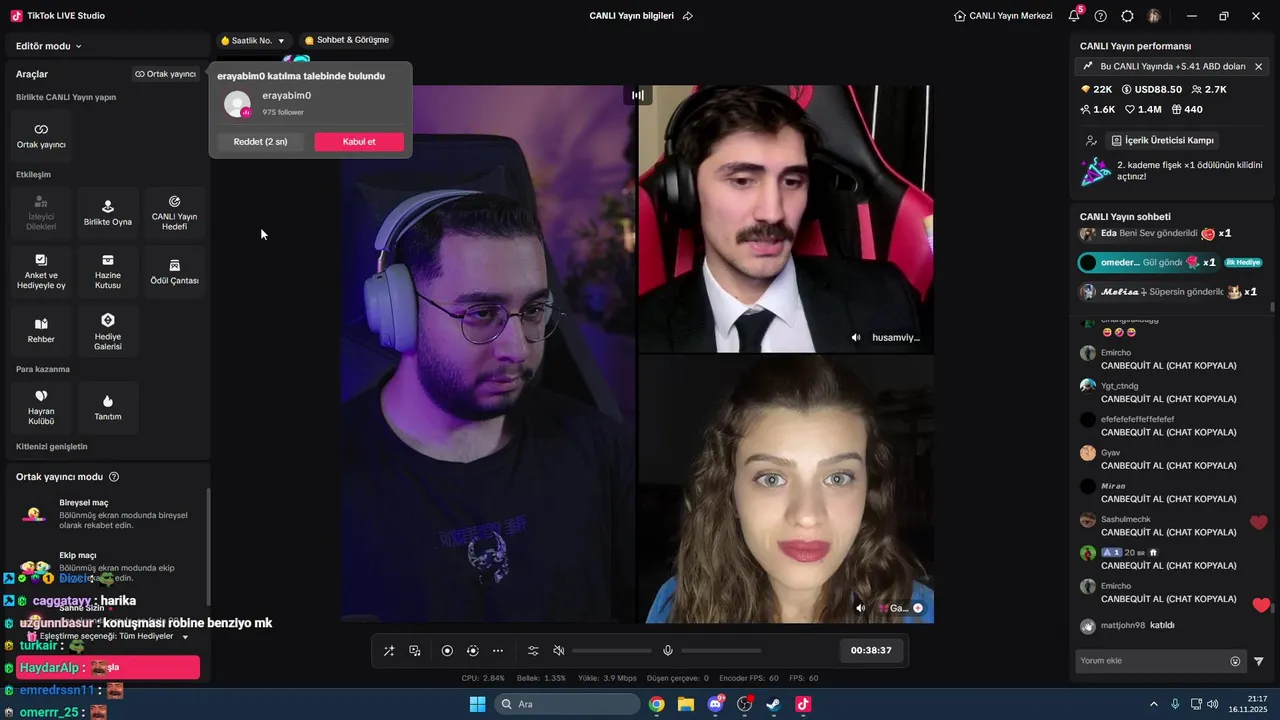Reject the join request with Reddet
This screenshot has height=720, width=1280.
tap(260, 142)
